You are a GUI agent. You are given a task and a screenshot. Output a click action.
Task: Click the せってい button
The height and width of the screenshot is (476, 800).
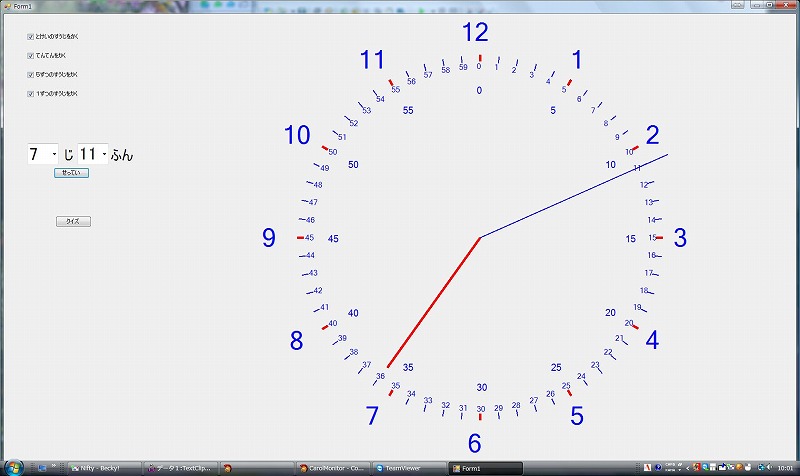(x=71, y=173)
